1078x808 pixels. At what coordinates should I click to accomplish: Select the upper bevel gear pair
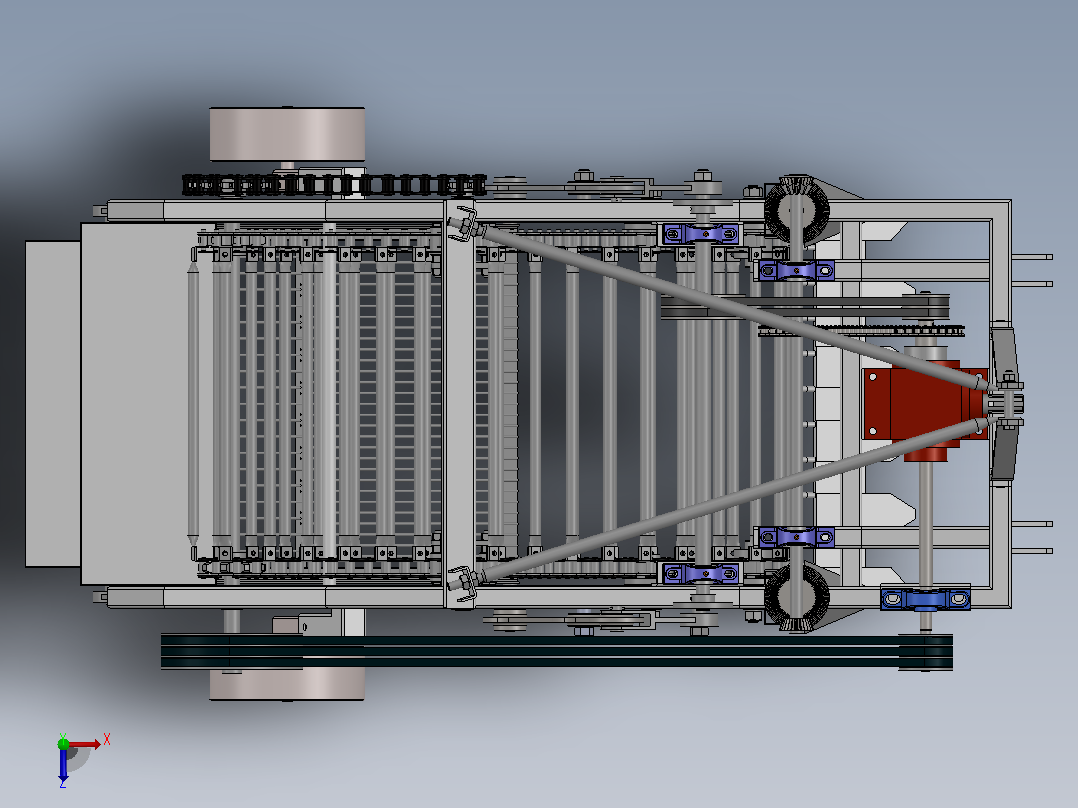796,208
